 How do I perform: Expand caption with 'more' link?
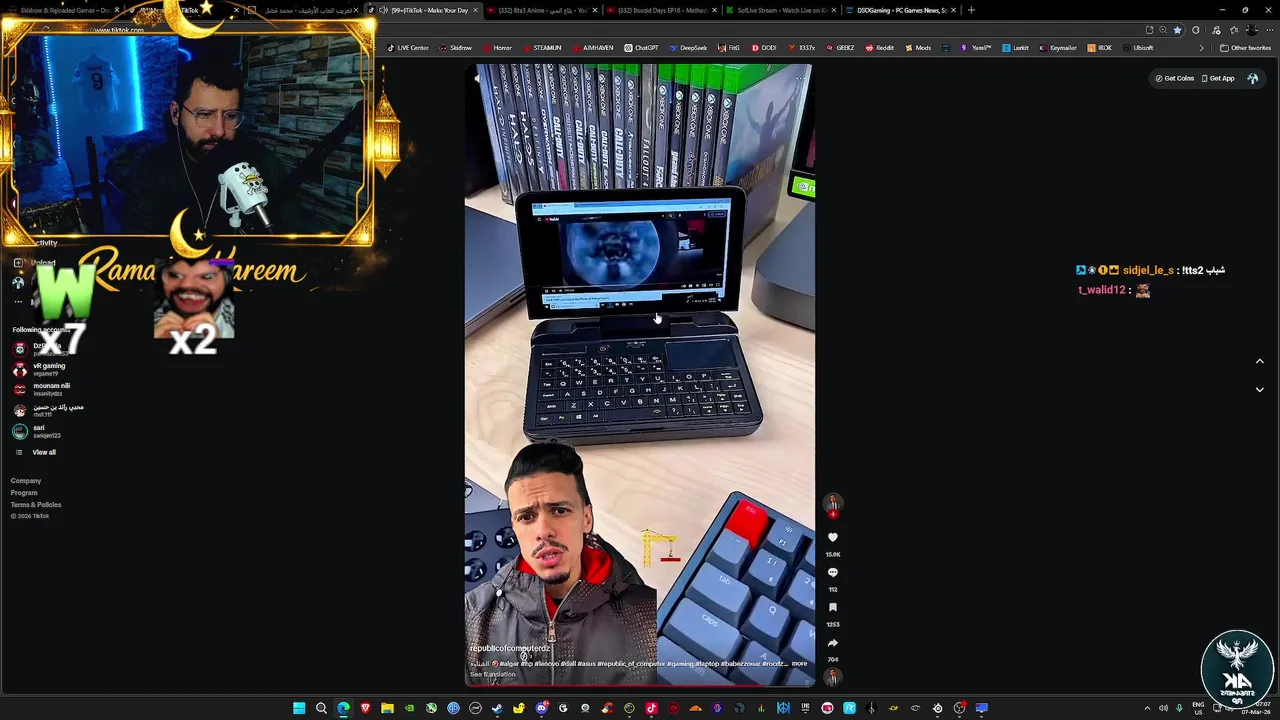coord(799,664)
